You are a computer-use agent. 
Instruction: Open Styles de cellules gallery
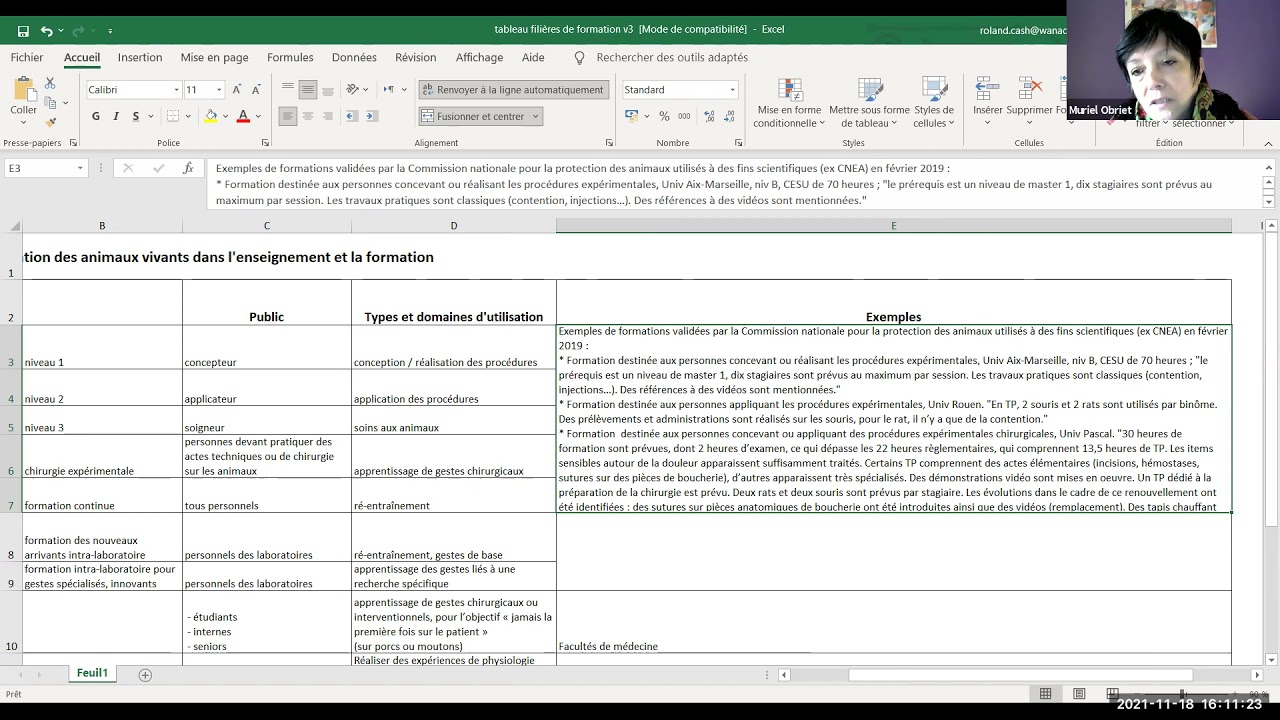[934, 103]
